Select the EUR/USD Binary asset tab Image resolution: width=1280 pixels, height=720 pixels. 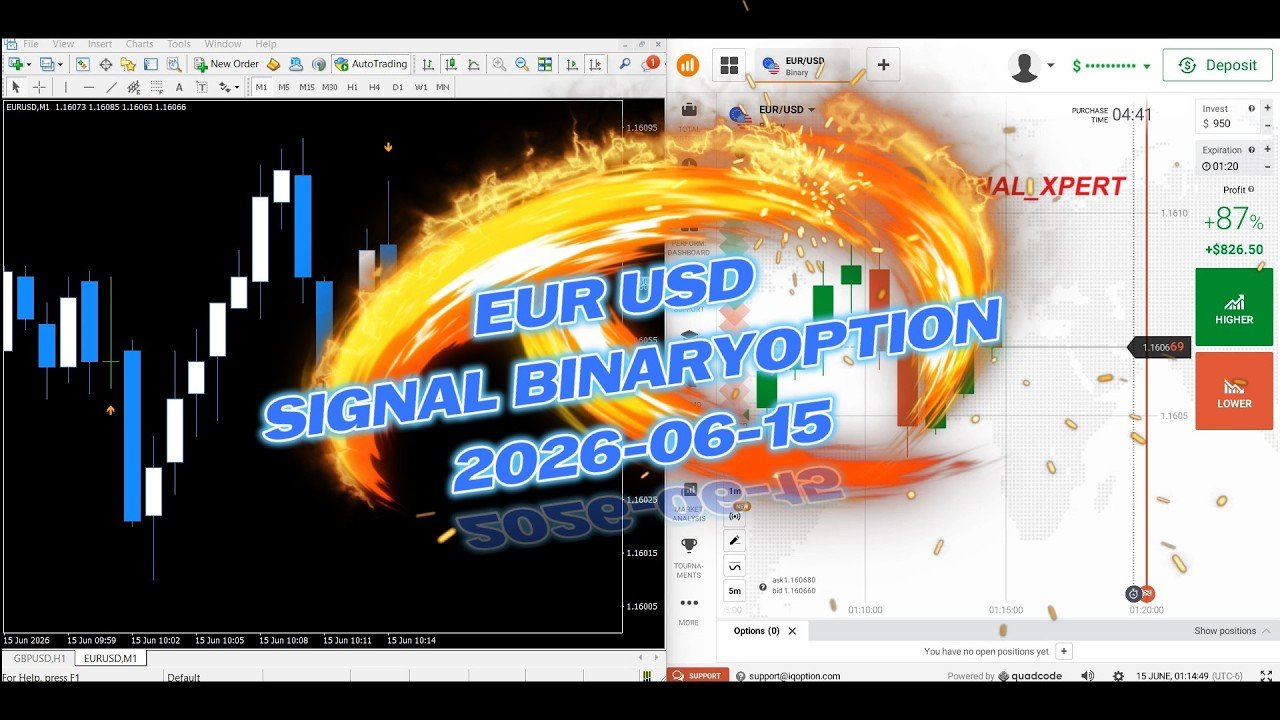(x=802, y=65)
